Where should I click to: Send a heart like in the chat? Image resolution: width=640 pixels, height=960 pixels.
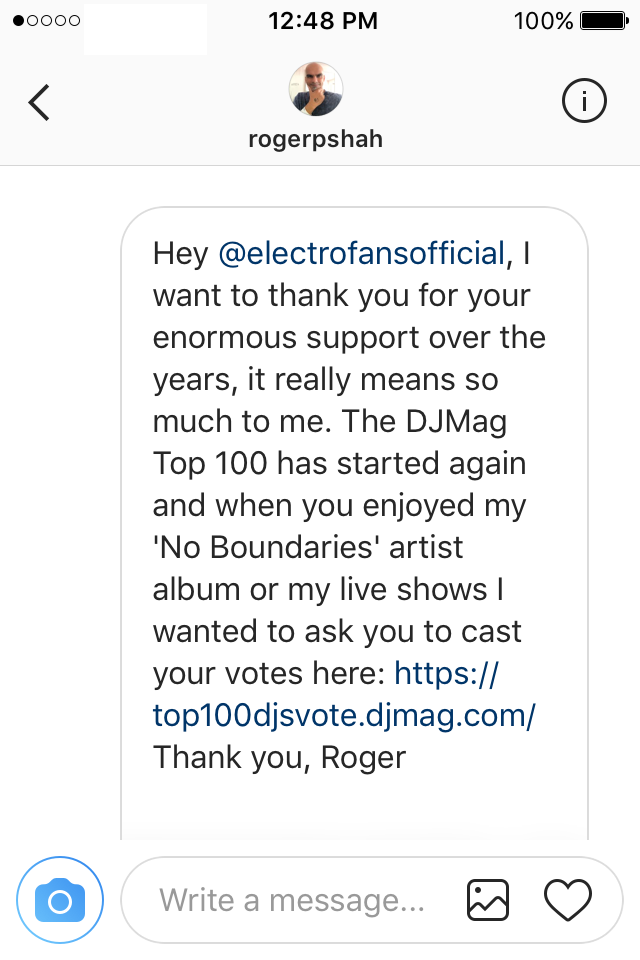(x=567, y=900)
